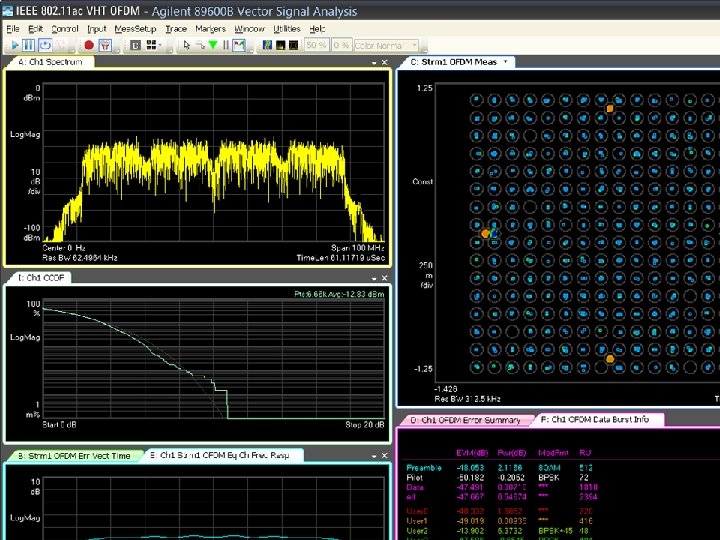Select the Strm1 OFDM Err Vect Time tab

(73, 455)
